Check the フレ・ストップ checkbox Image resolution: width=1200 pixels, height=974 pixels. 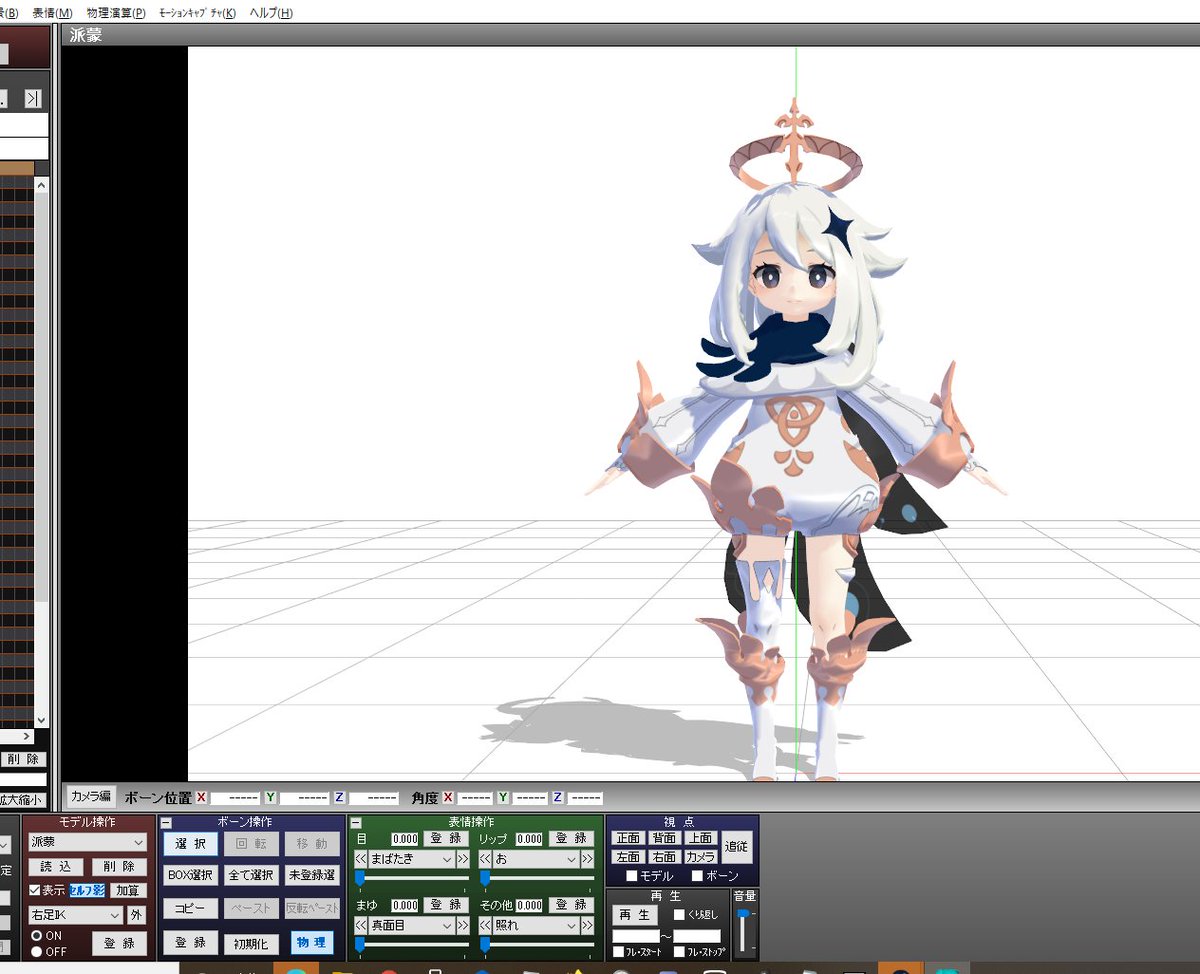680,952
